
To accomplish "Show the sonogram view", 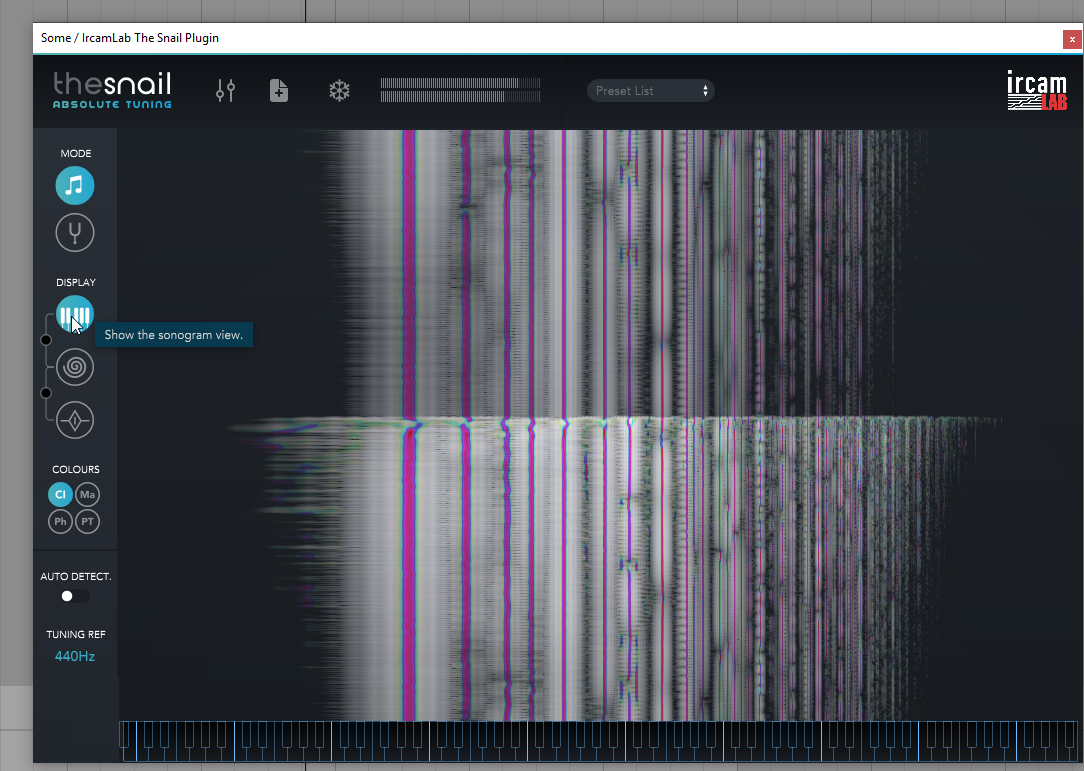I will tap(75, 316).
